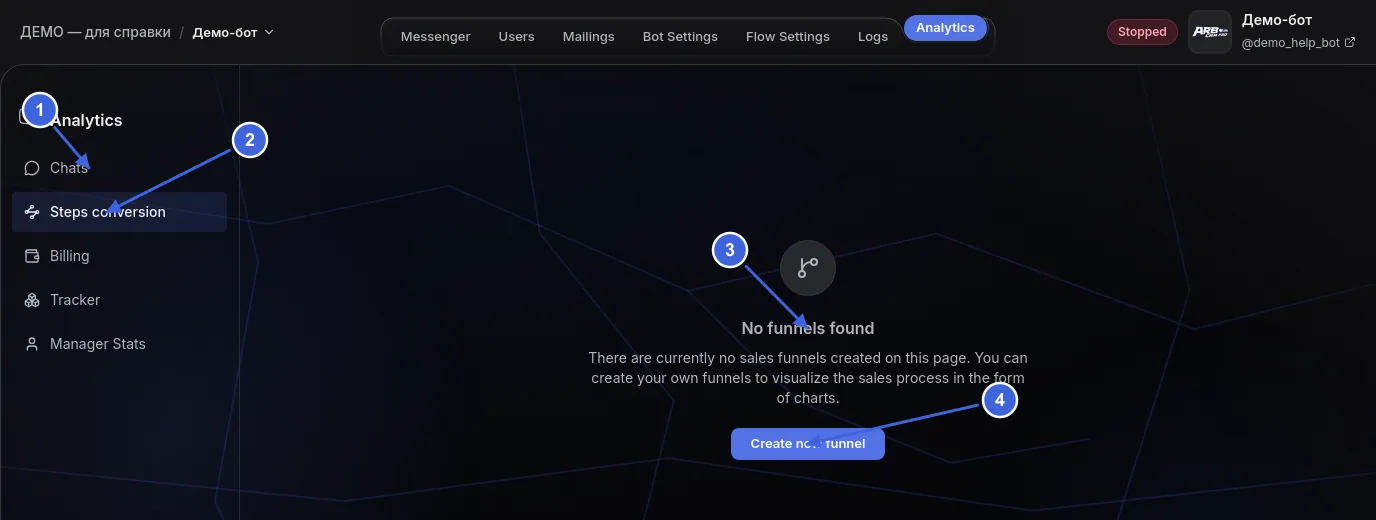Click the Create new funnel button
Screen dimensions: 1376x520
pos(808,444)
